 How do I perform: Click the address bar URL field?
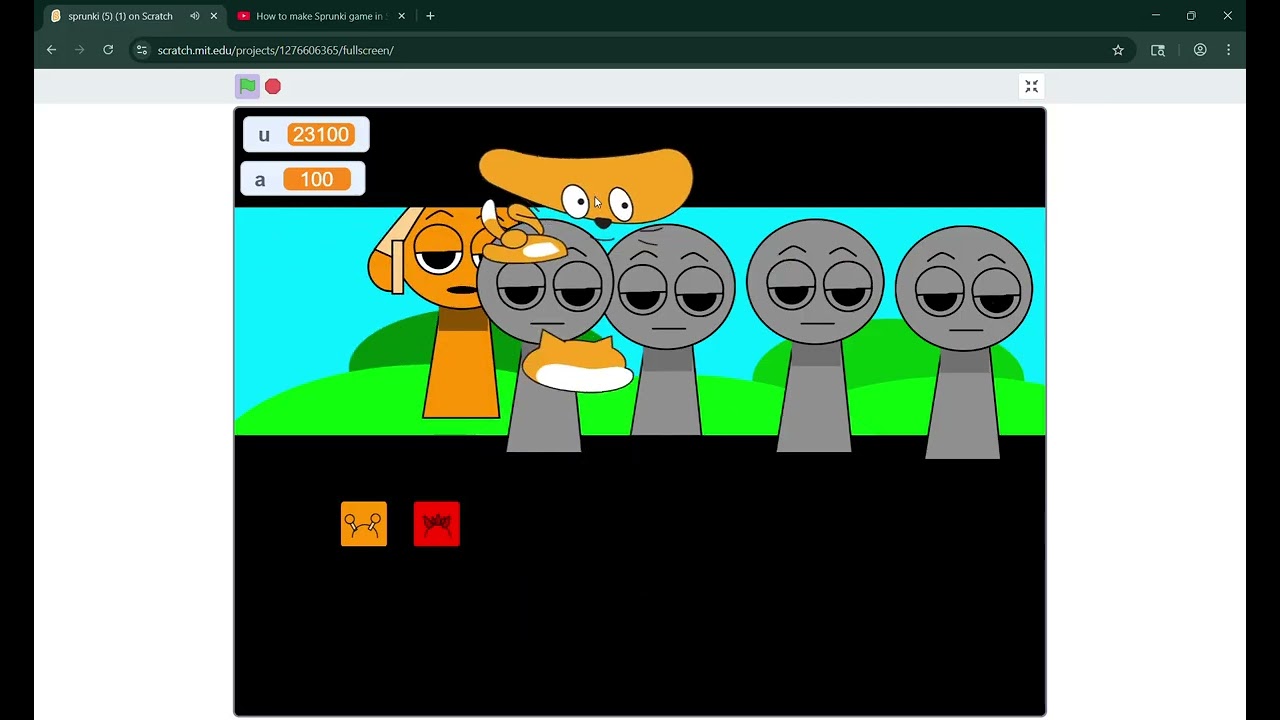[630, 50]
